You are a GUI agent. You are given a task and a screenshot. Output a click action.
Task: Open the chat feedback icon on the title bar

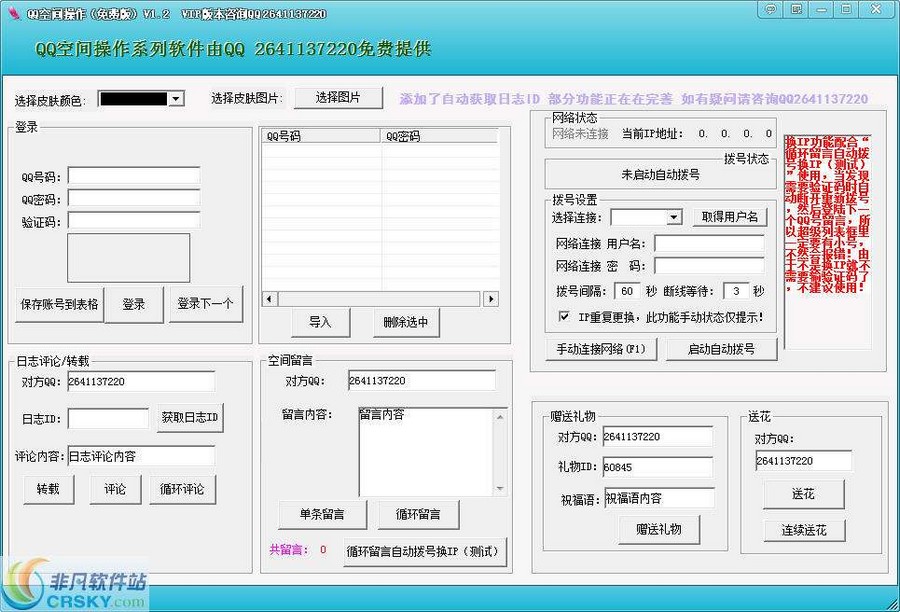pos(769,9)
